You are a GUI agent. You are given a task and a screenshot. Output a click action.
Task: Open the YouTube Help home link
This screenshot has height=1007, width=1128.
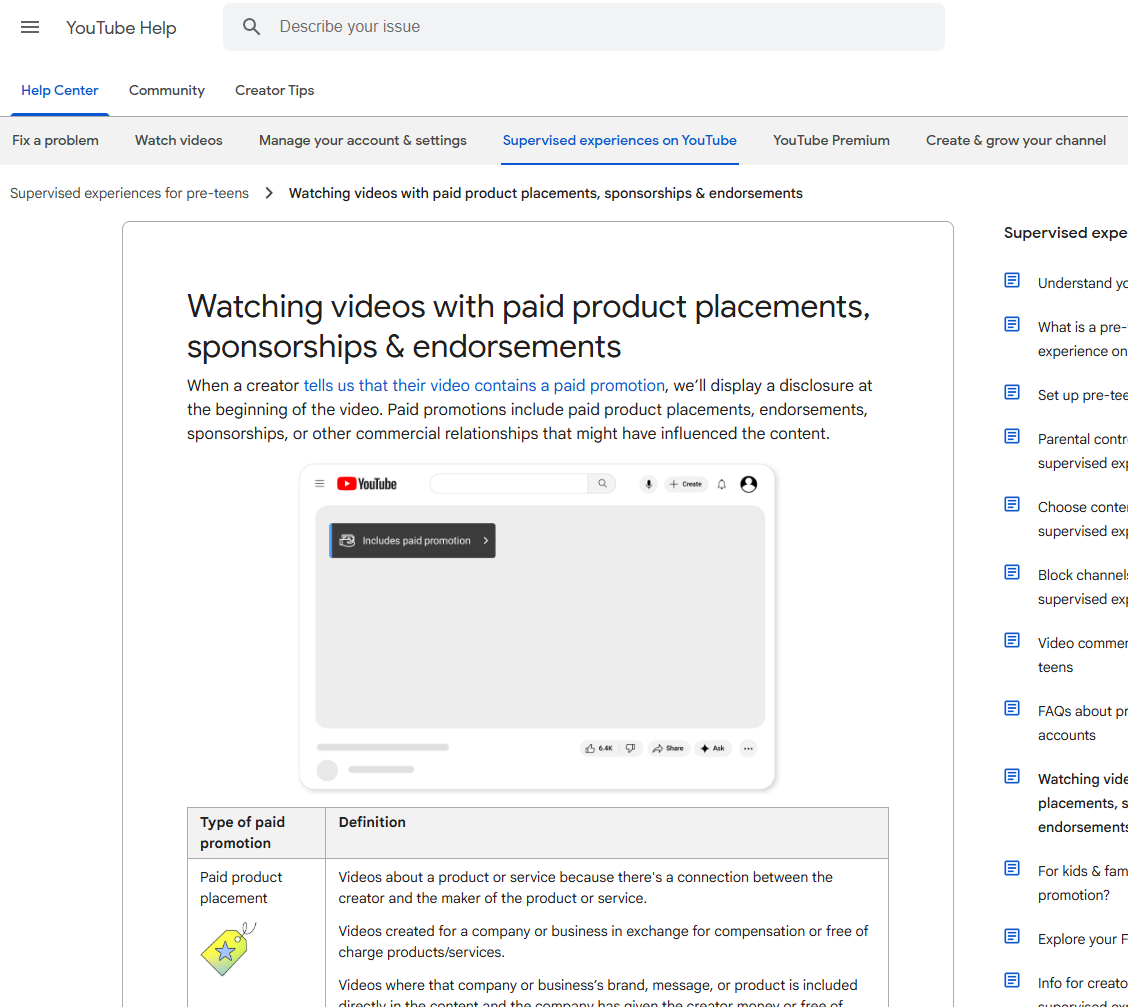click(x=121, y=27)
